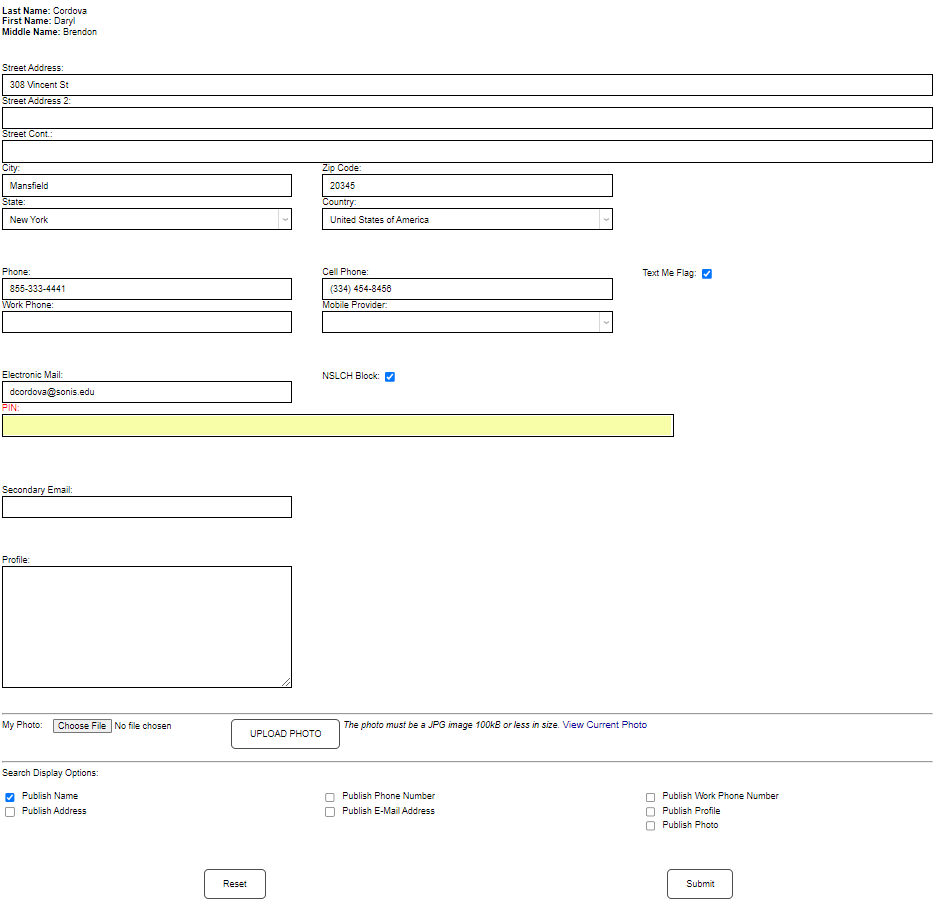
Task: Select the Secondary Email field
Action: coord(146,507)
